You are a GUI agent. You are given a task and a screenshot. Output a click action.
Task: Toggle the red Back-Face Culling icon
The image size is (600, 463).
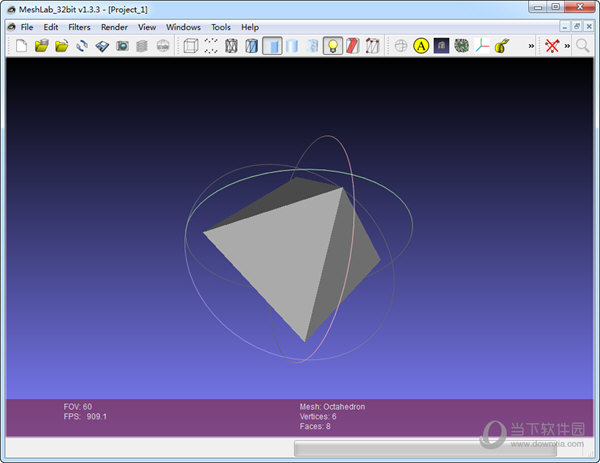tap(352, 46)
